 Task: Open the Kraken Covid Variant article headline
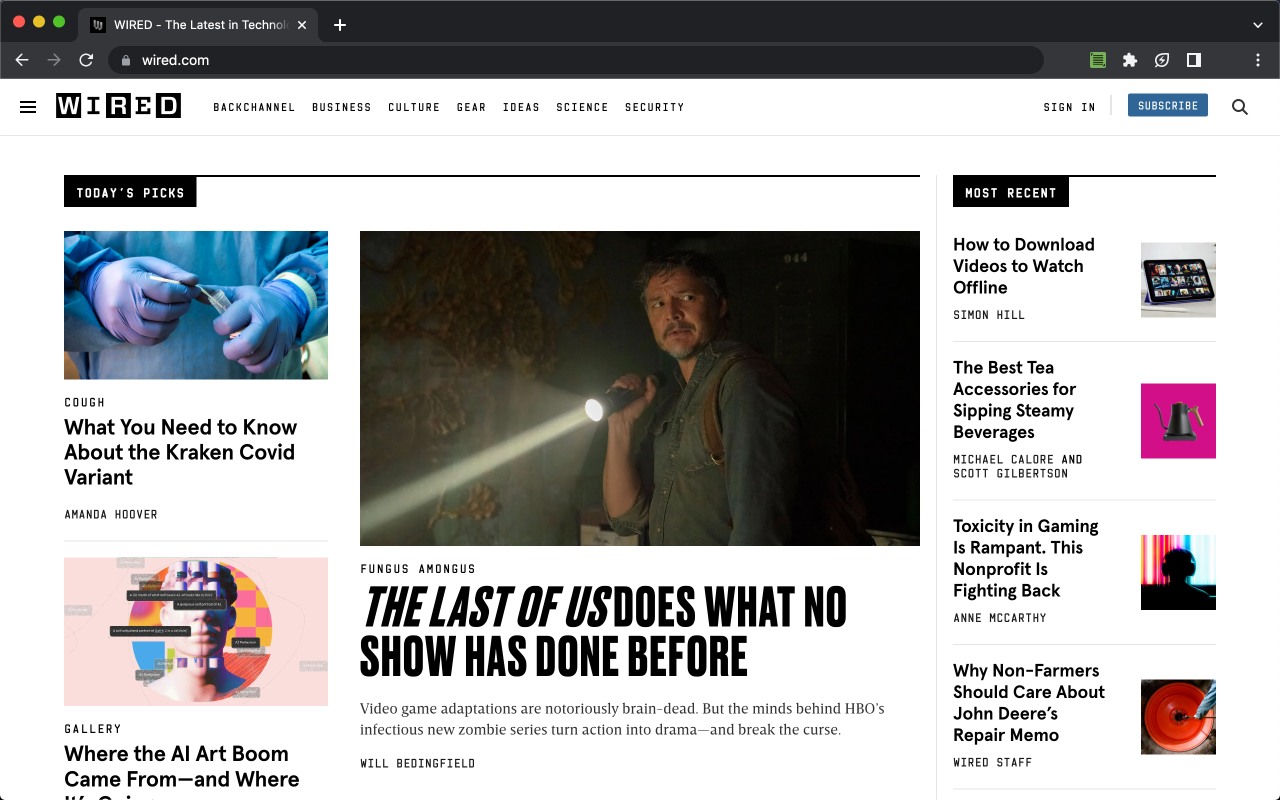pos(181,452)
